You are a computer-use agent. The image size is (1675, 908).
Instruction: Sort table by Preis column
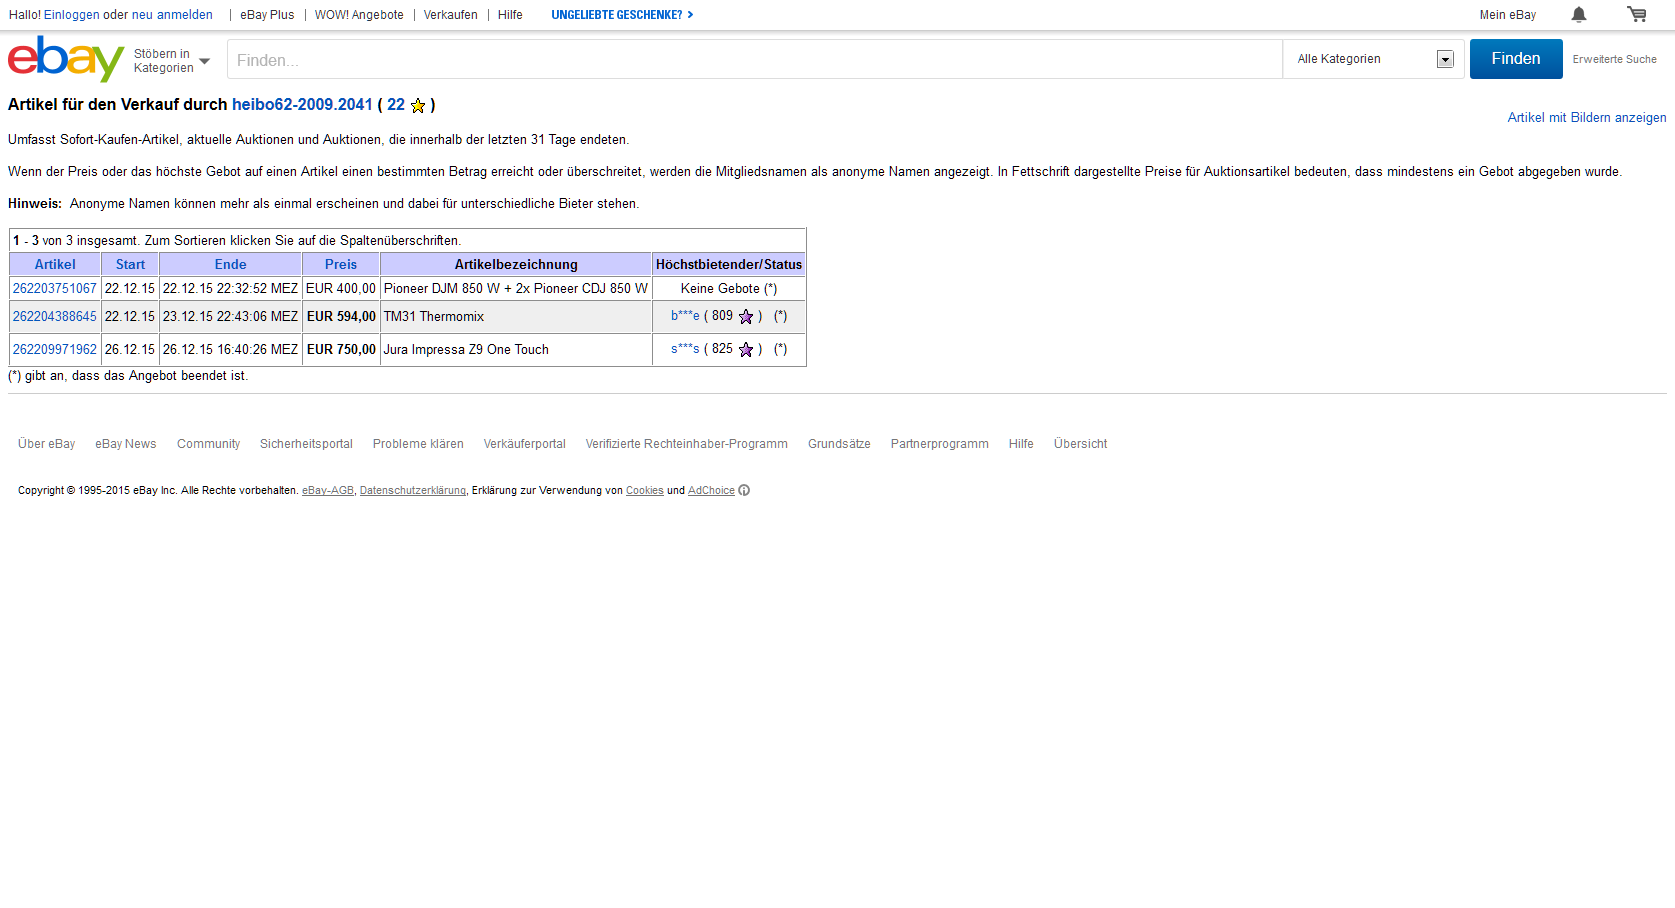coord(341,265)
